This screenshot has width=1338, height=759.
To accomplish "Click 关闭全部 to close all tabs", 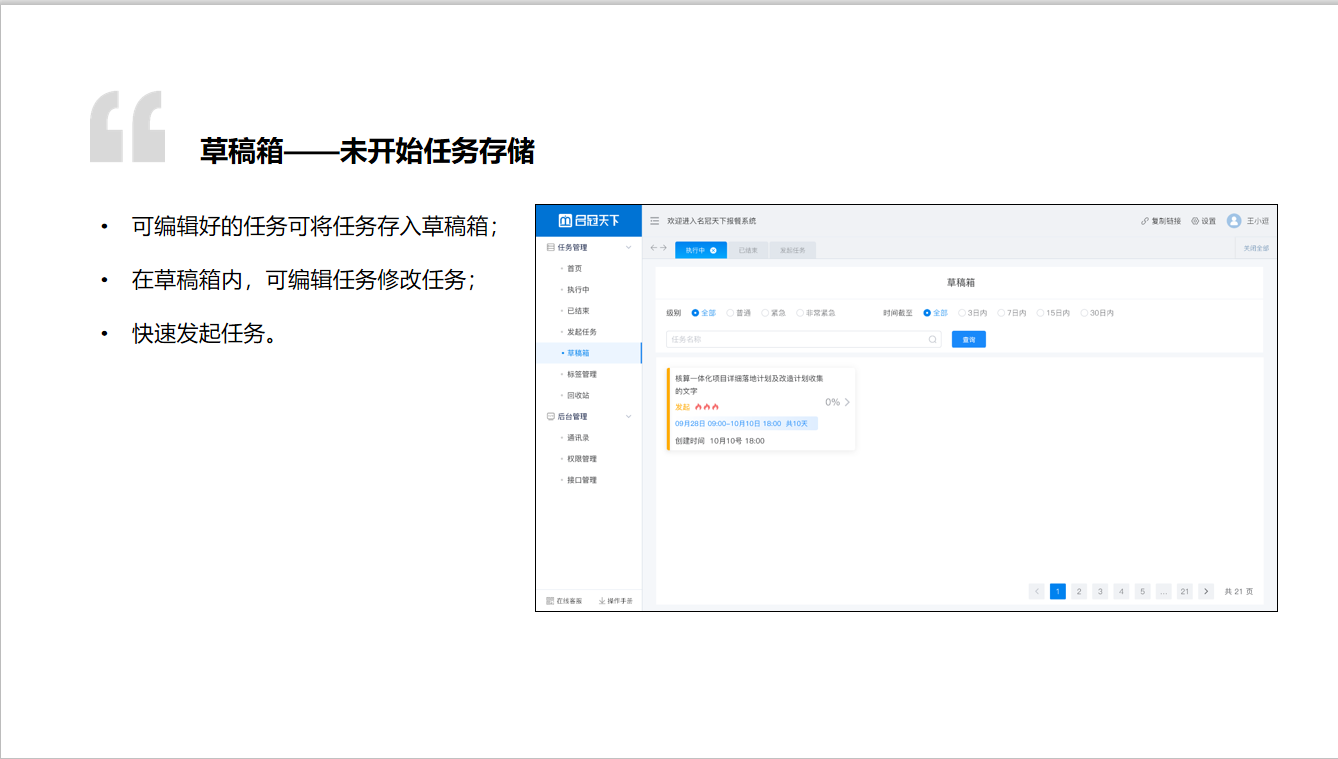I will coord(1256,248).
